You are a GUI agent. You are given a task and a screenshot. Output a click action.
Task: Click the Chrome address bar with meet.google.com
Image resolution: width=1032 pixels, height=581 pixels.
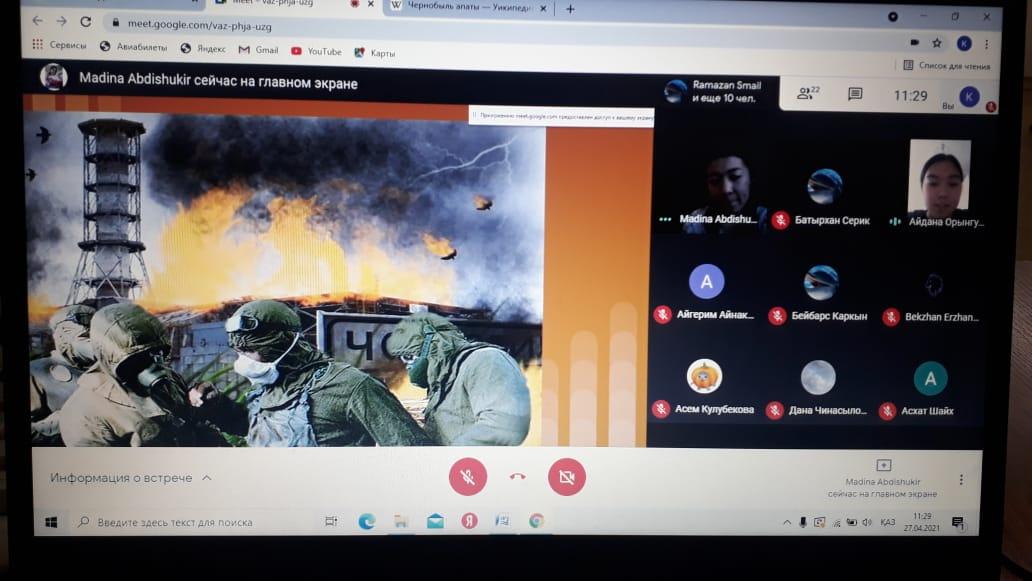pyautogui.click(x=400, y=22)
